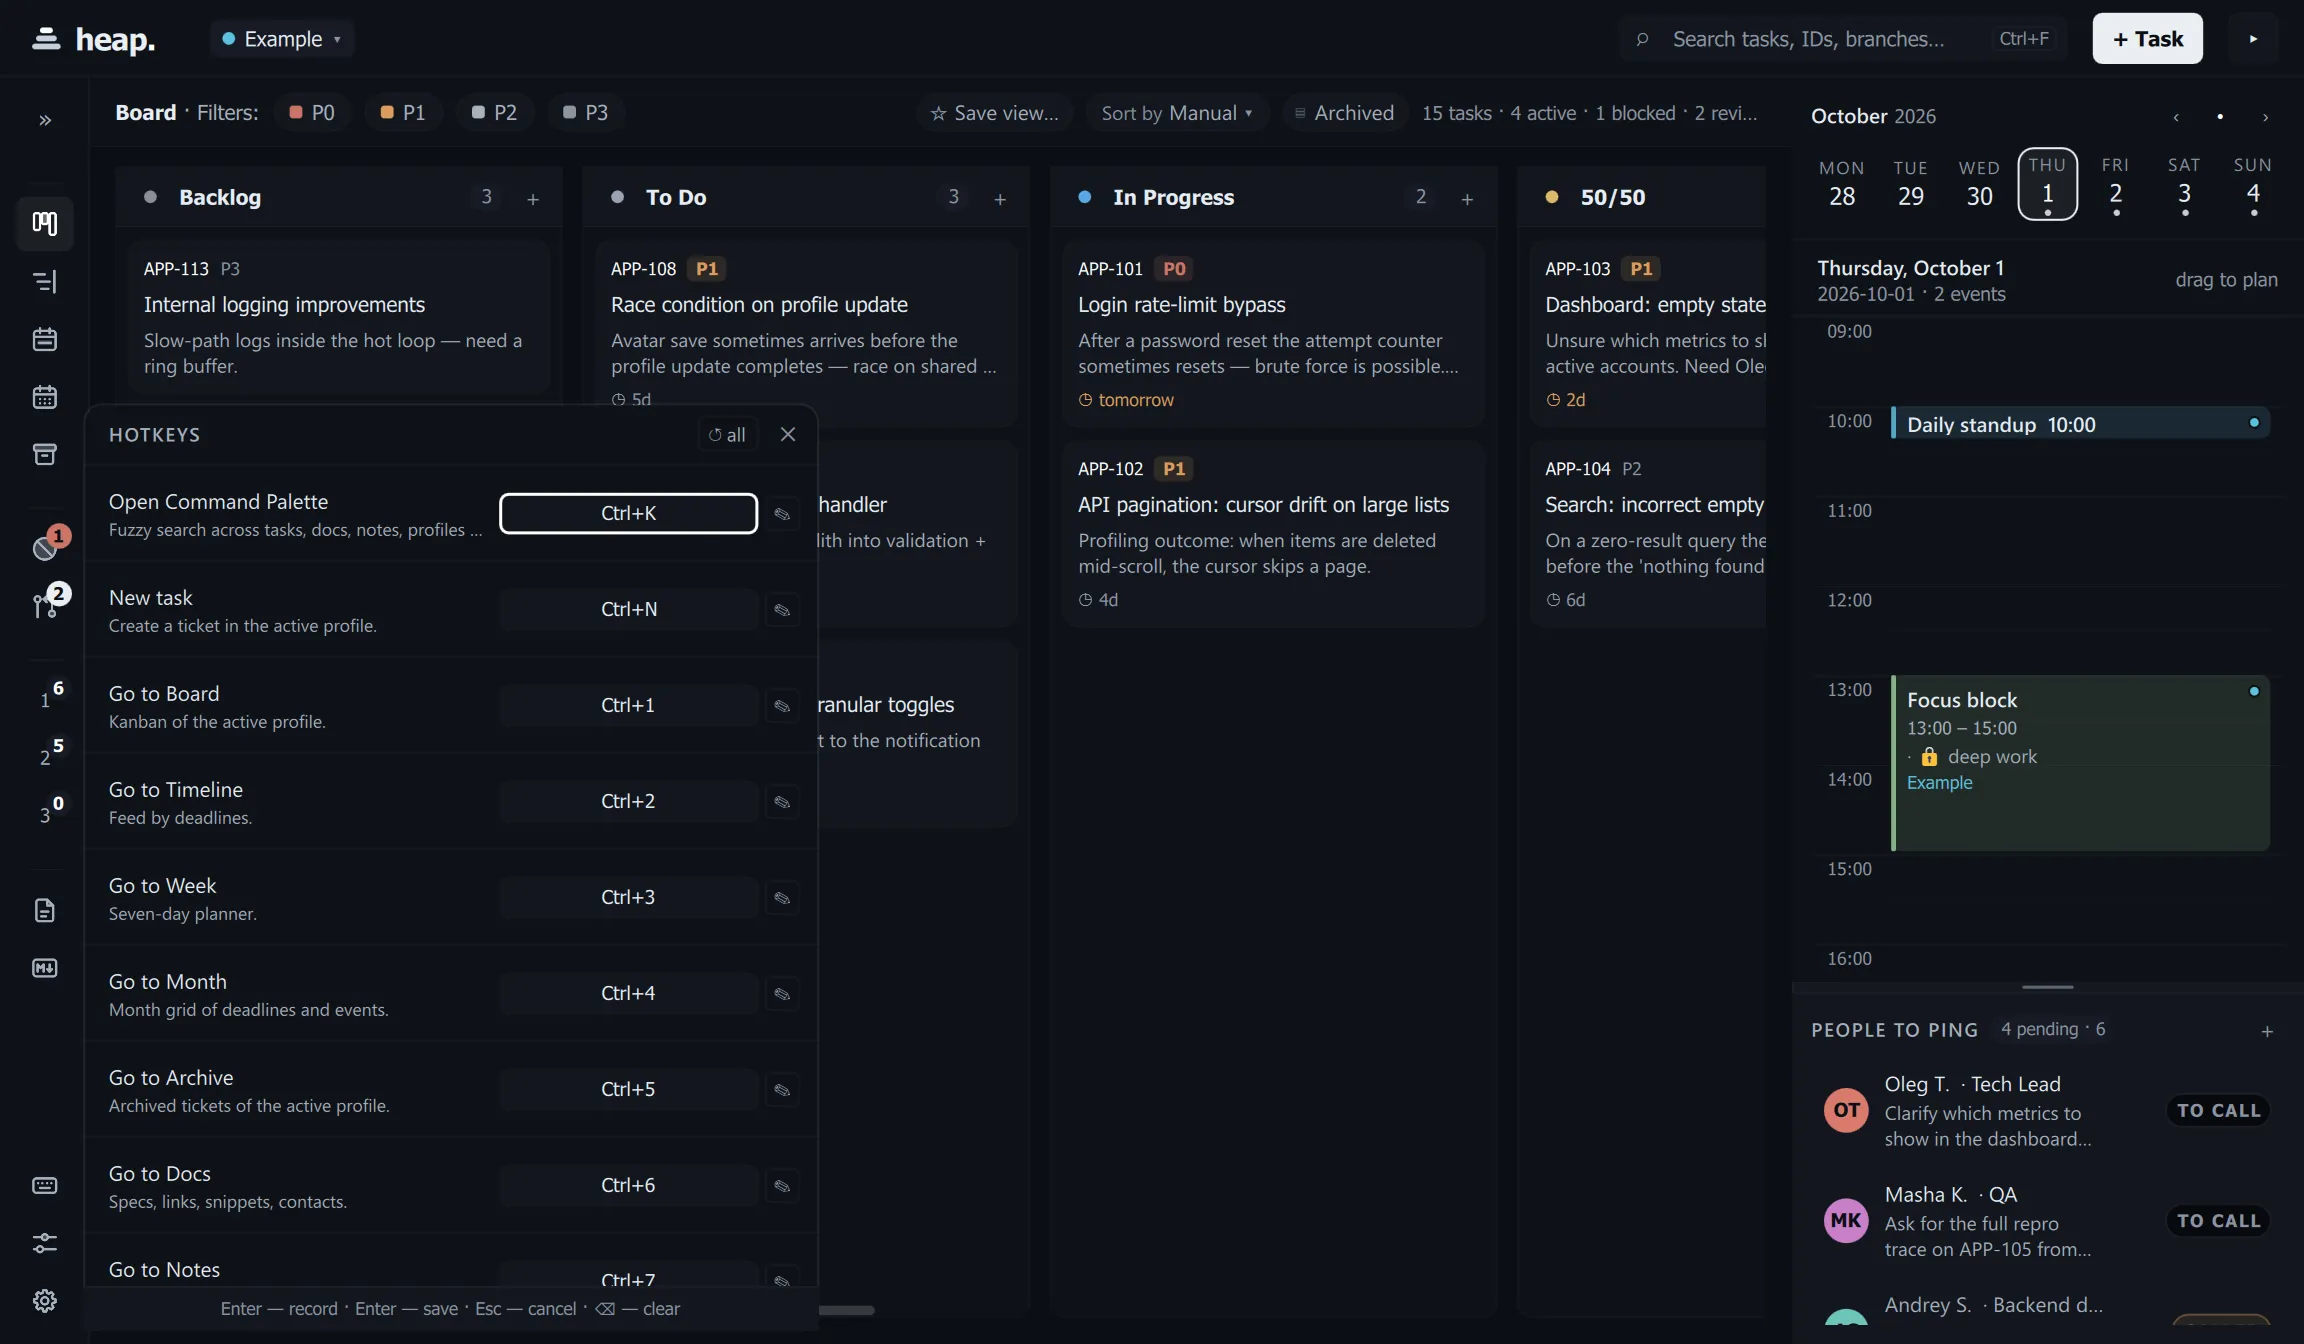This screenshot has width=2304, height=1344.
Task: Toggle the P2 priority filter
Action: (494, 113)
